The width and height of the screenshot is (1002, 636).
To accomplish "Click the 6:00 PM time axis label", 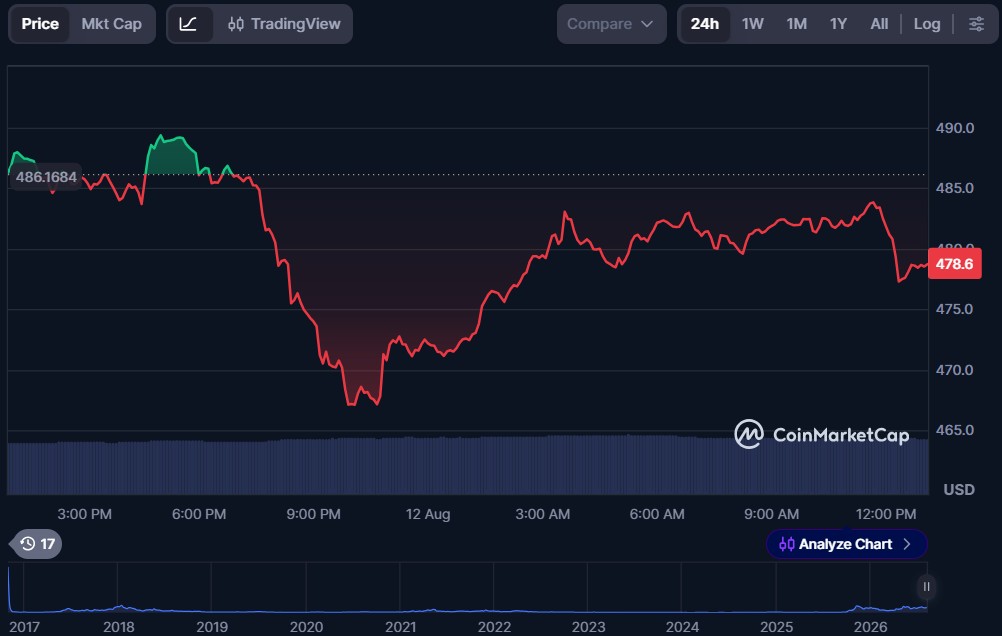I will pos(199,514).
